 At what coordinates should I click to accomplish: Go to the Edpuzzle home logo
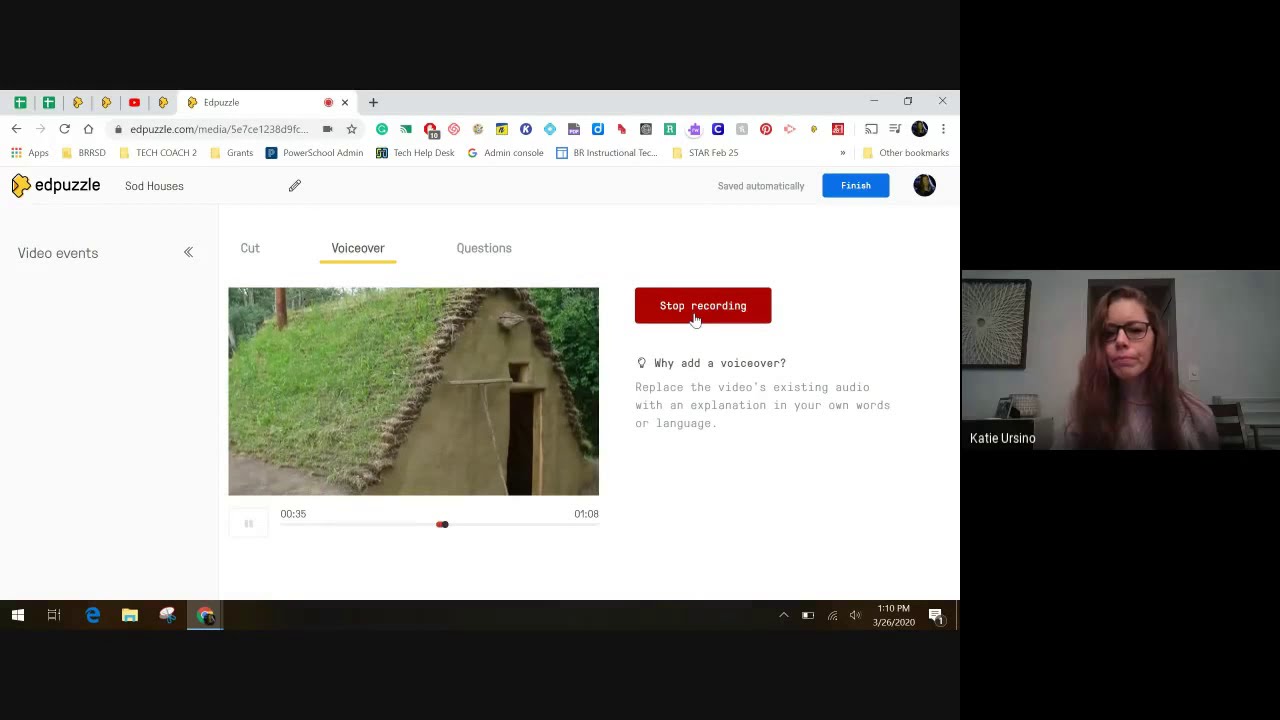[56, 185]
